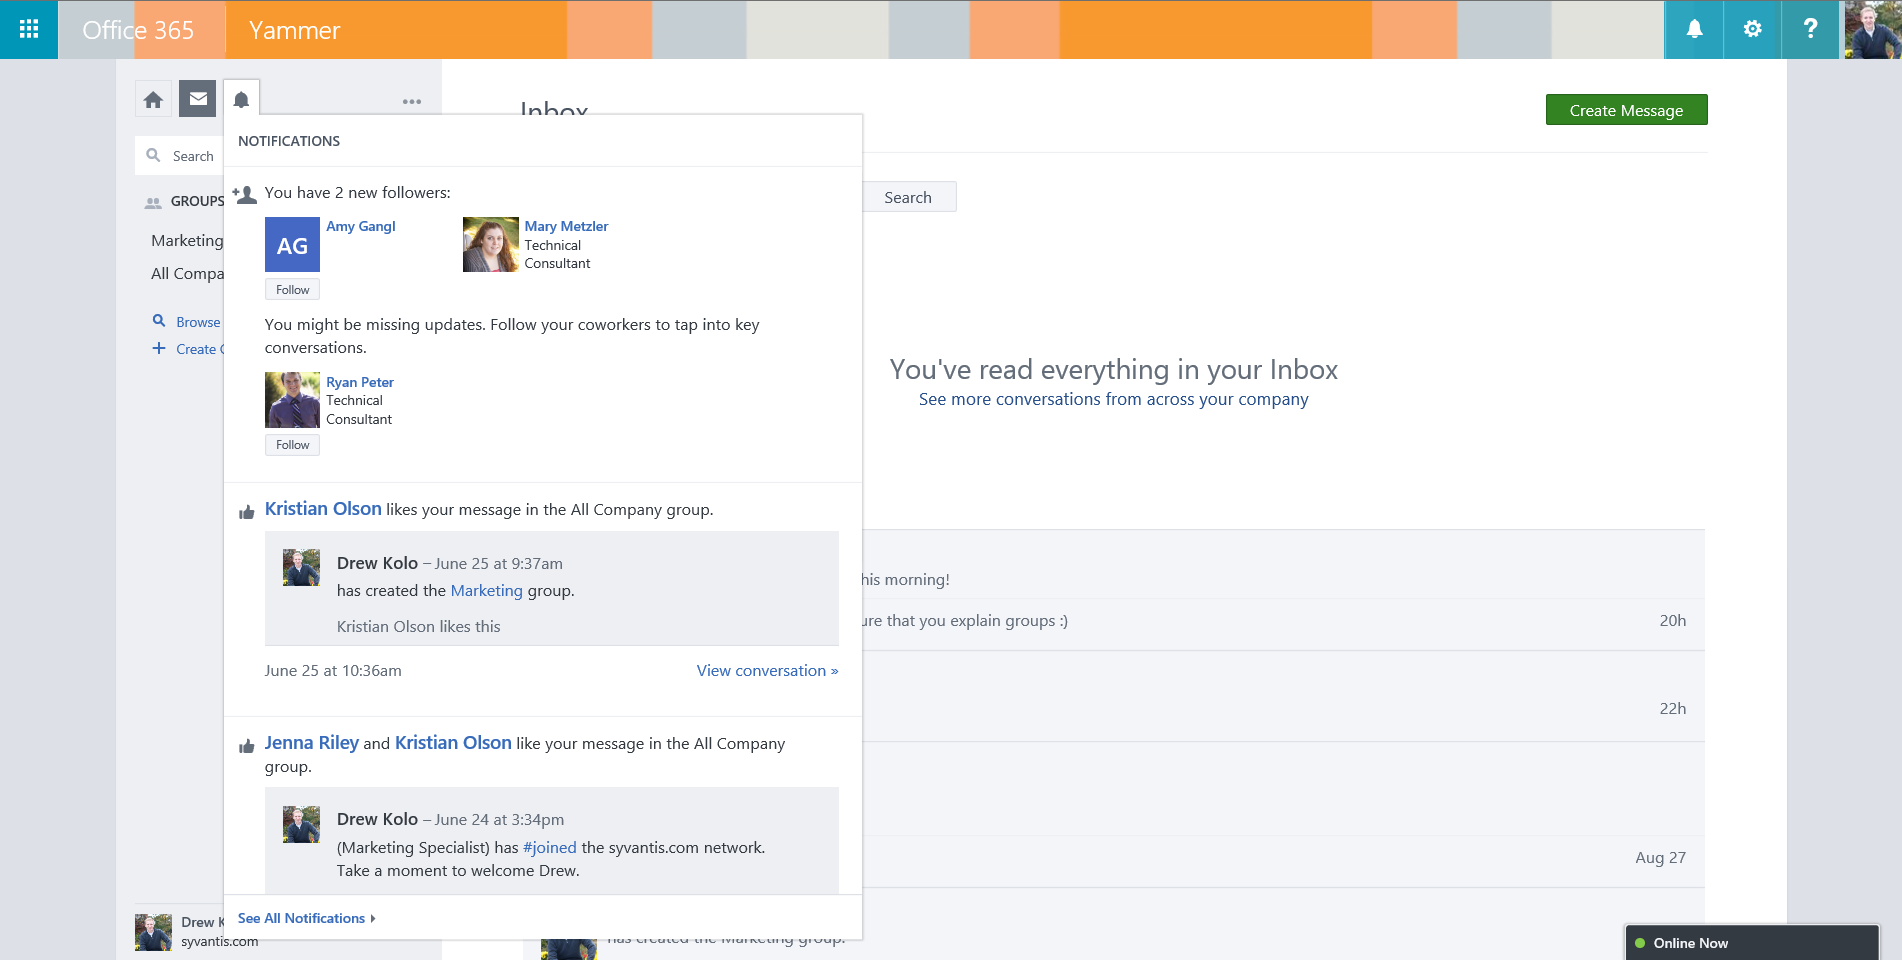
Task: Open the Online Now chat bar
Action: [x=1751, y=942]
